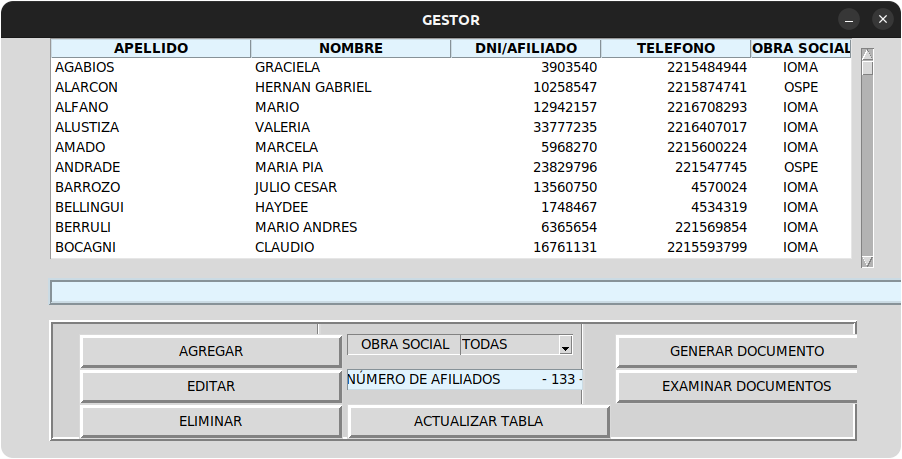Click the ELIMINAR button

210,421
